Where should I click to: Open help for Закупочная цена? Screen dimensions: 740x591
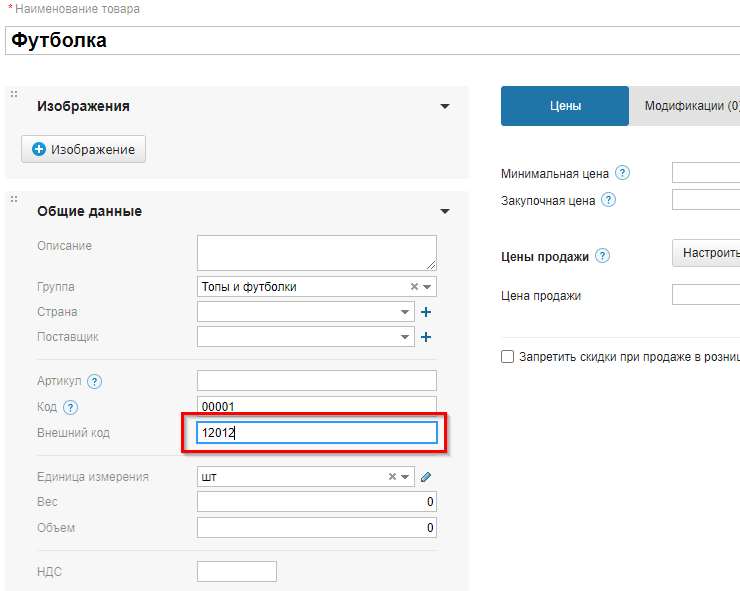(x=609, y=200)
